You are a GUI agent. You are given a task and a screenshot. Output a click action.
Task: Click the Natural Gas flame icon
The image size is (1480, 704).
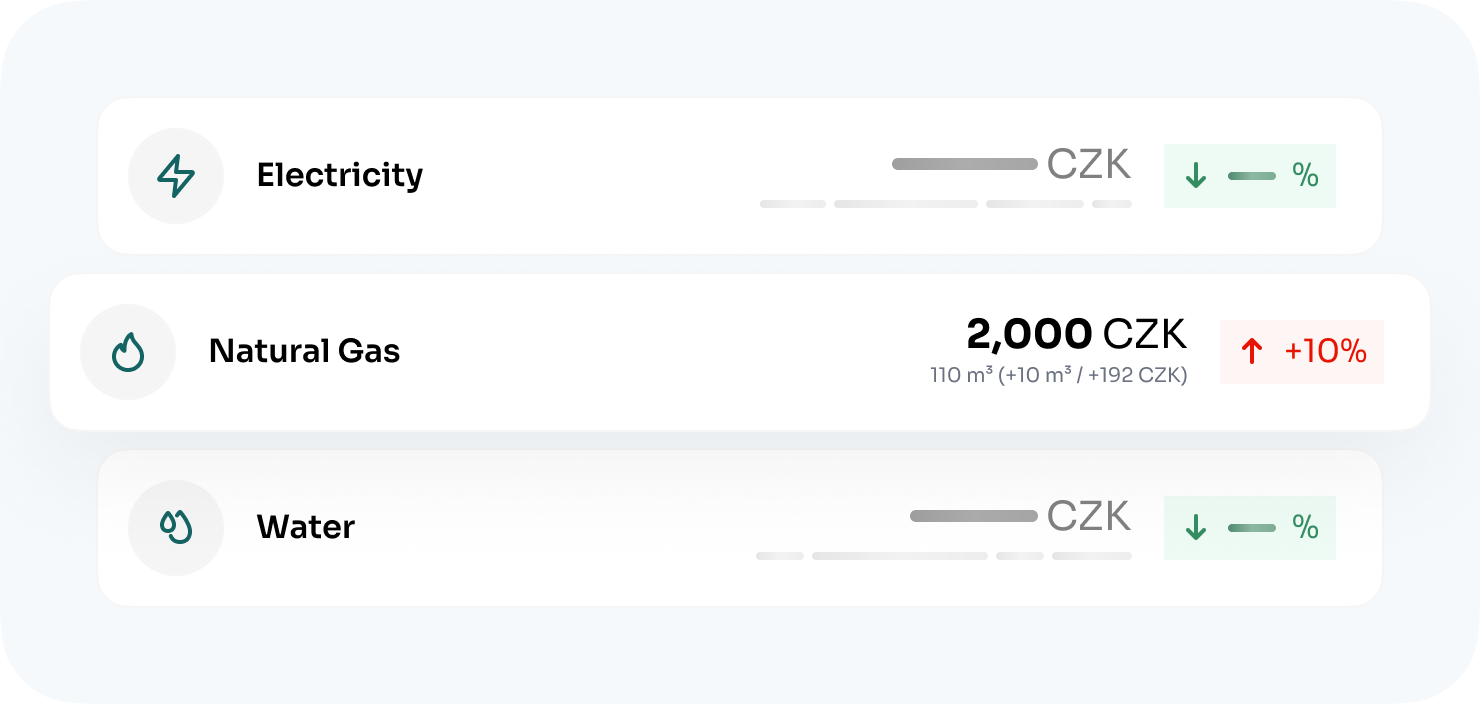coord(128,352)
